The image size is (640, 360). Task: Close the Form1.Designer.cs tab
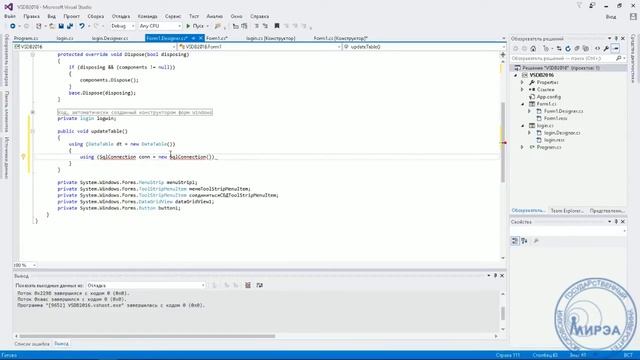tap(201, 38)
